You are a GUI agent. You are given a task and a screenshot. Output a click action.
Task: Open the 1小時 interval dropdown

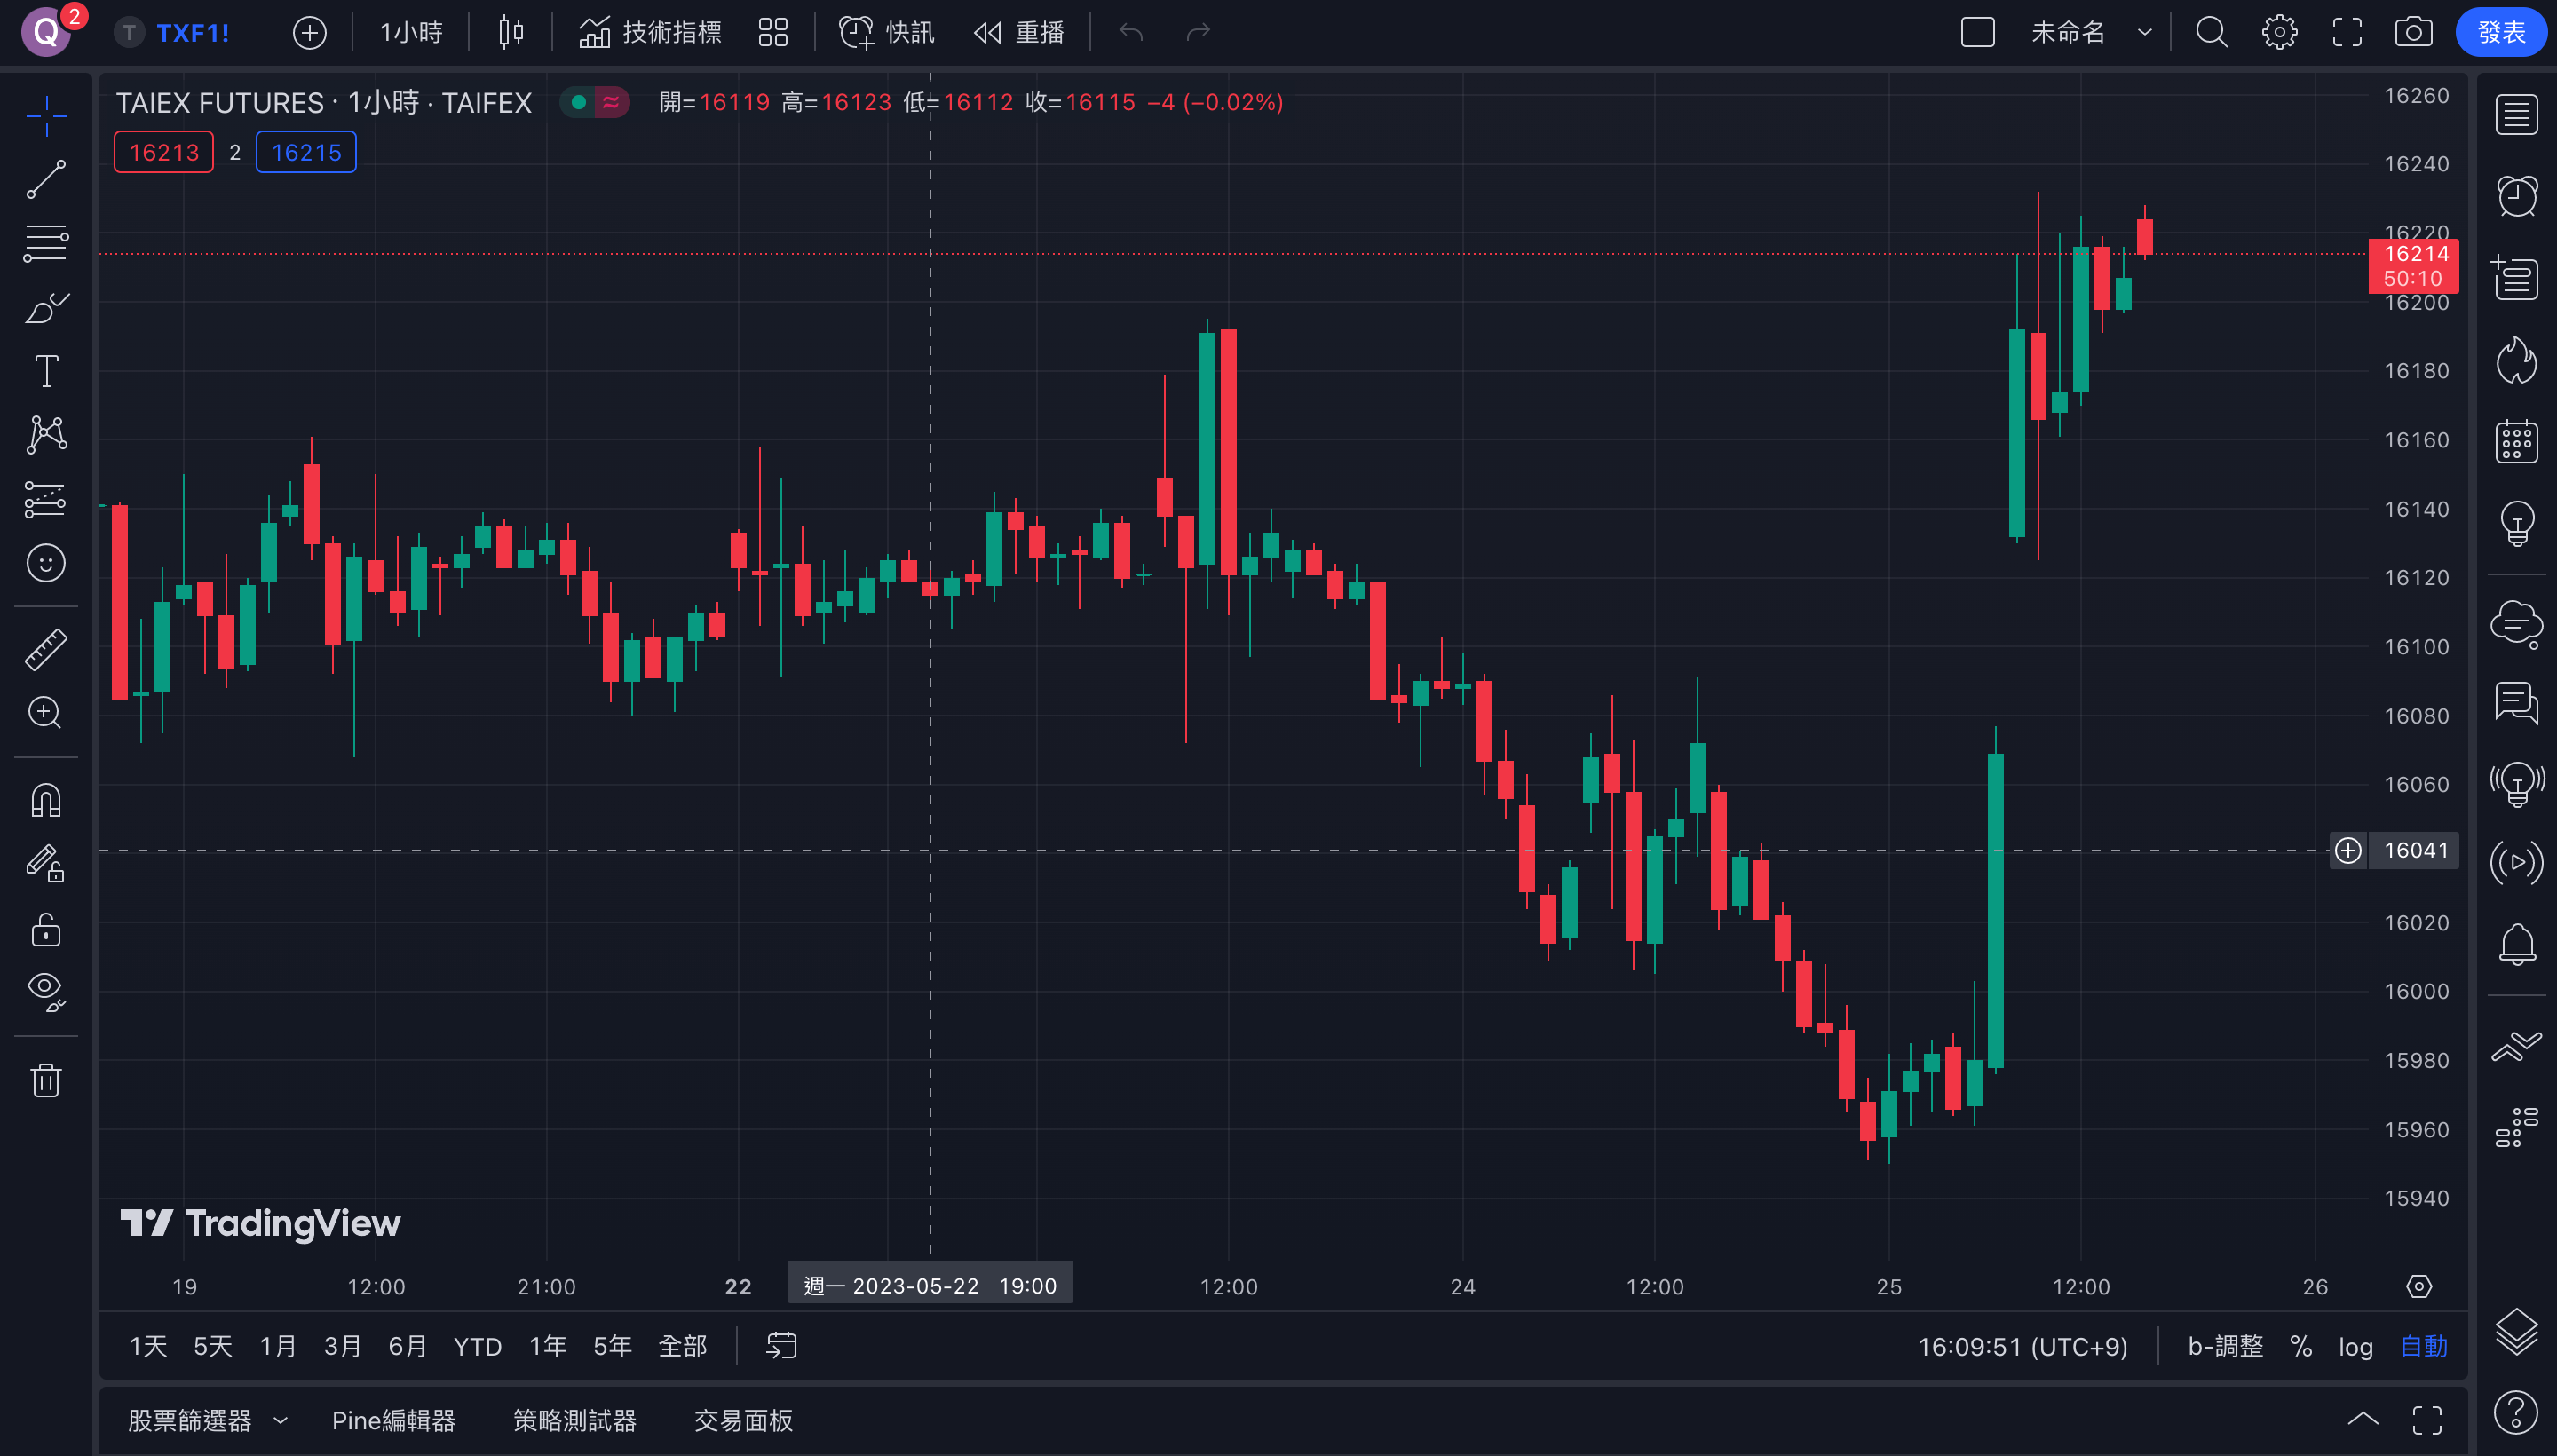click(411, 33)
